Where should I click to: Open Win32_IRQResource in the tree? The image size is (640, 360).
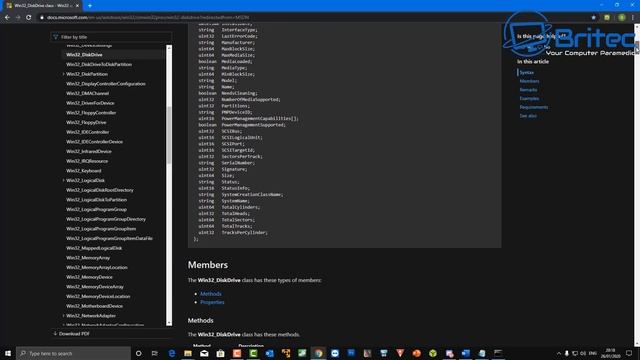[x=87, y=161]
